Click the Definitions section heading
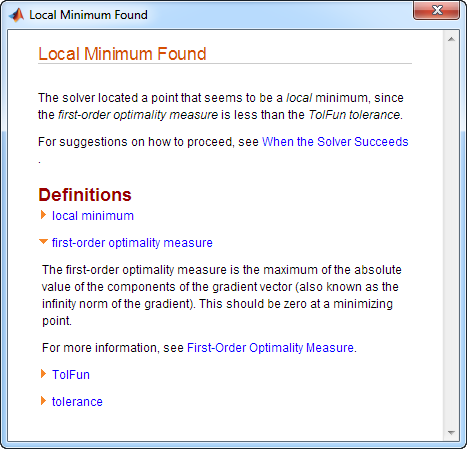 pyautogui.click(x=85, y=195)
